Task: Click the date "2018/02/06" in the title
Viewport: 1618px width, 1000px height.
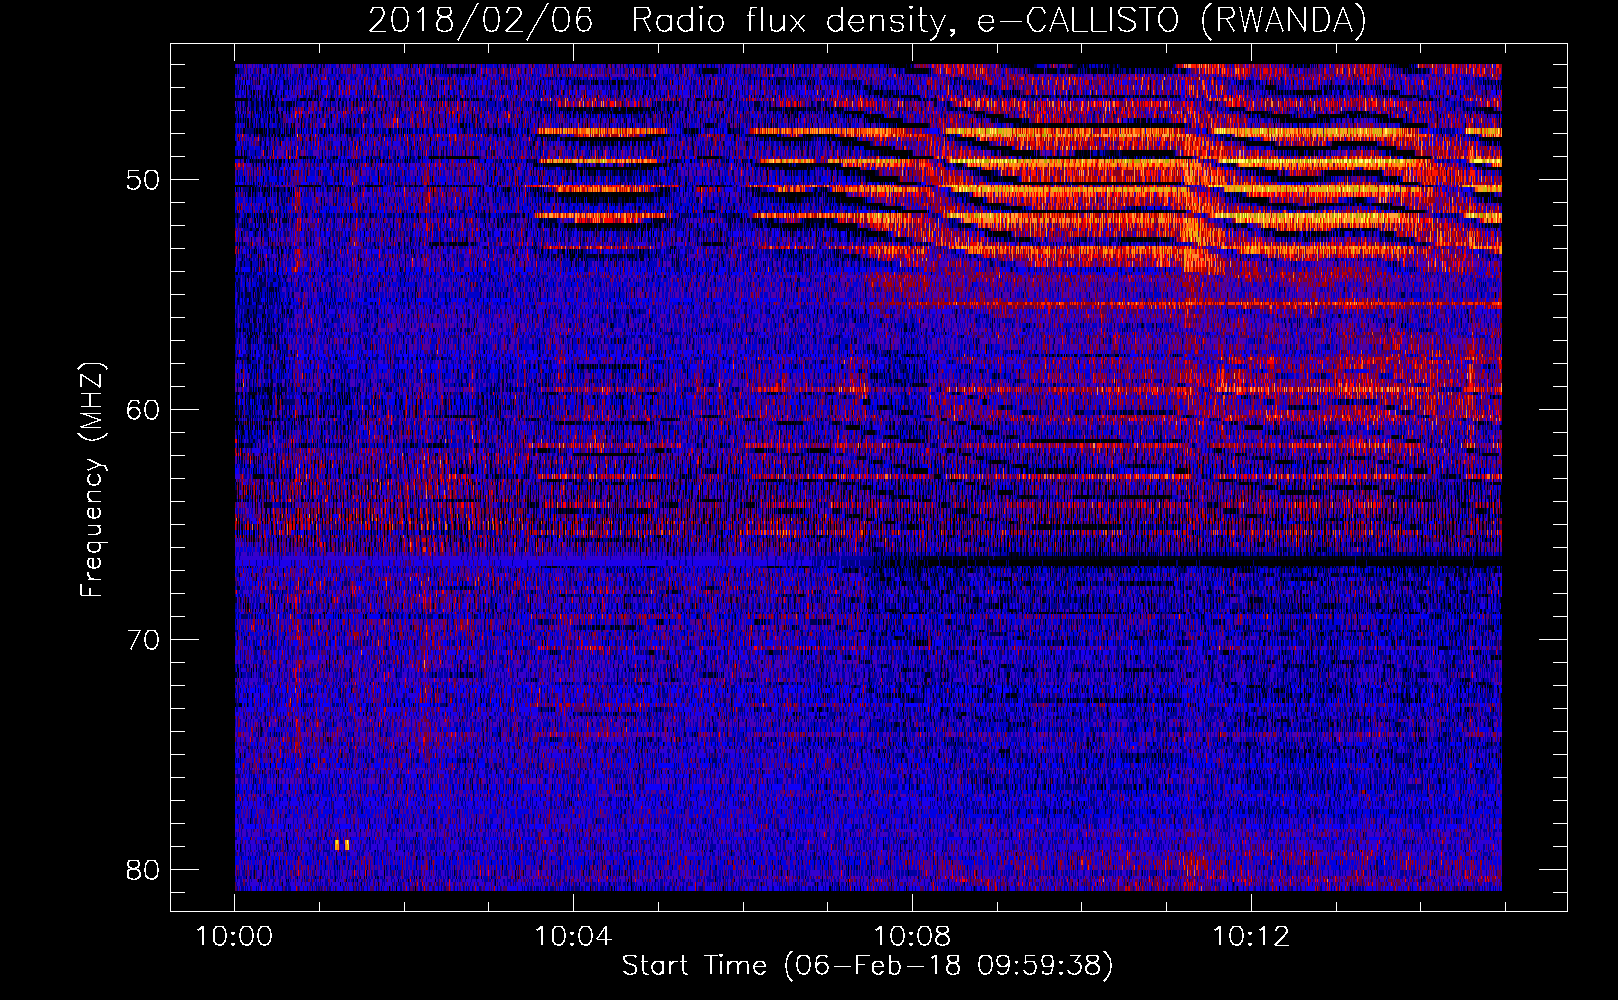Action: [480, 21]
